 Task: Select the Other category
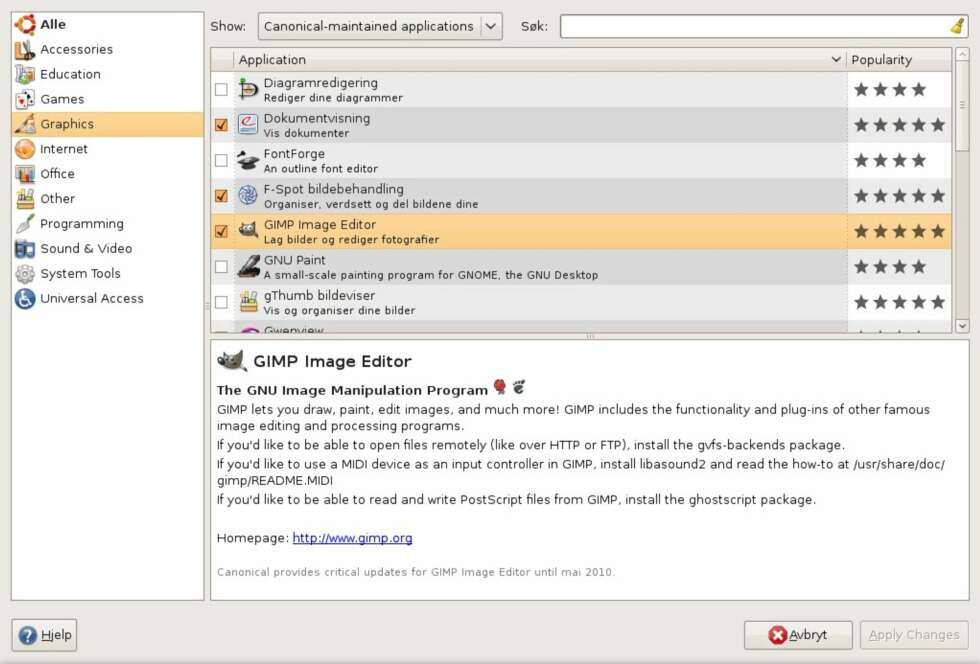point(108,199)
